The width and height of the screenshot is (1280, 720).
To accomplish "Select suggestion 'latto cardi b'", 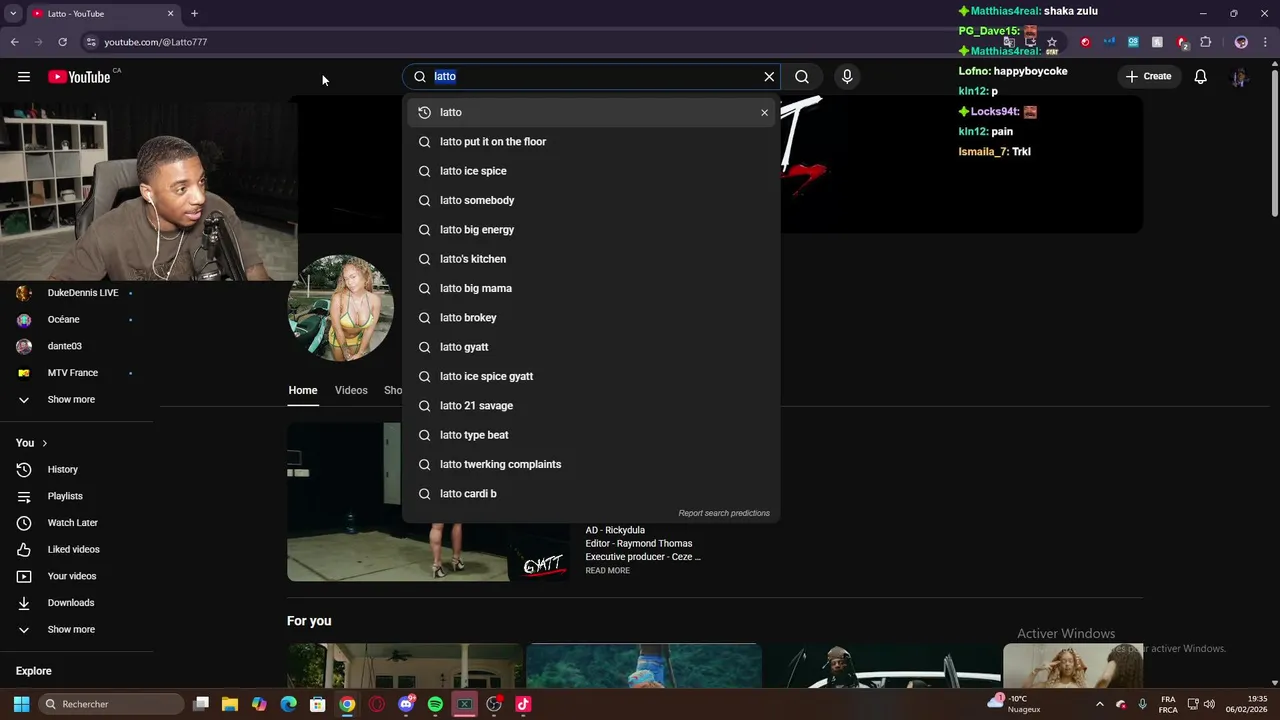I will [x=591, y=494].
